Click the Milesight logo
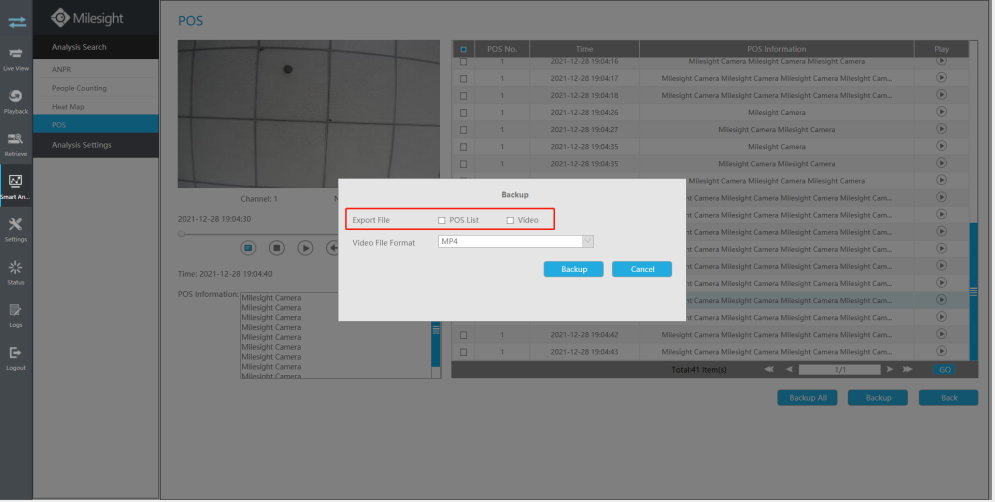The height and width of the screenshot is (502, 995). pos(88,18)
